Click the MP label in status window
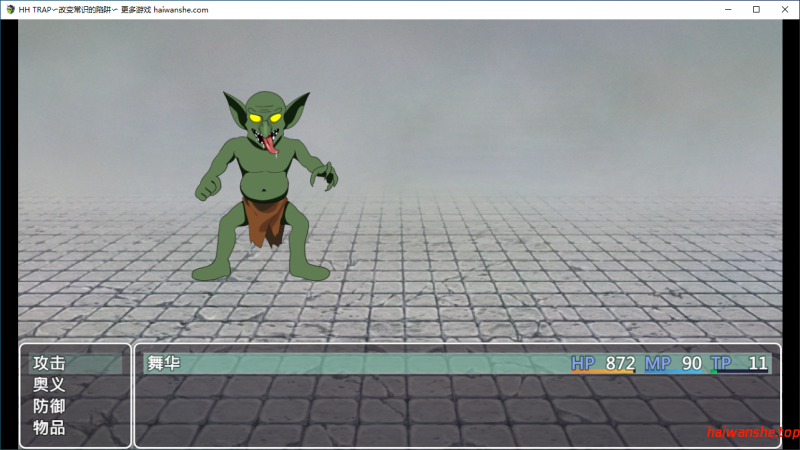The height and width of the screenshot is (450, 800). pos(657,363)
